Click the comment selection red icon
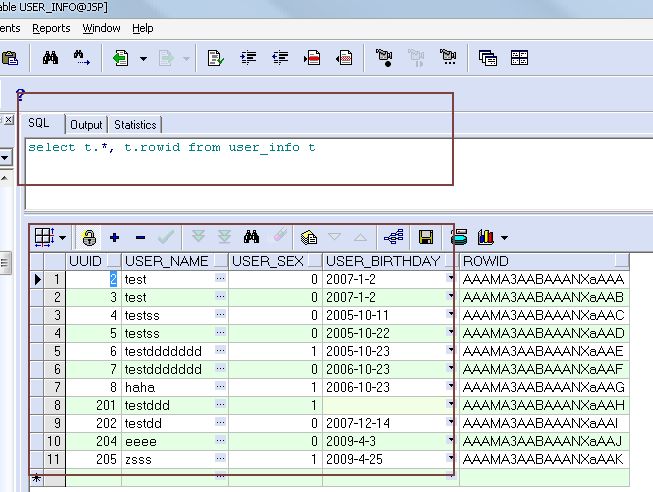The image size is (653, 492). pyautogui.click(x=312, y=57)
